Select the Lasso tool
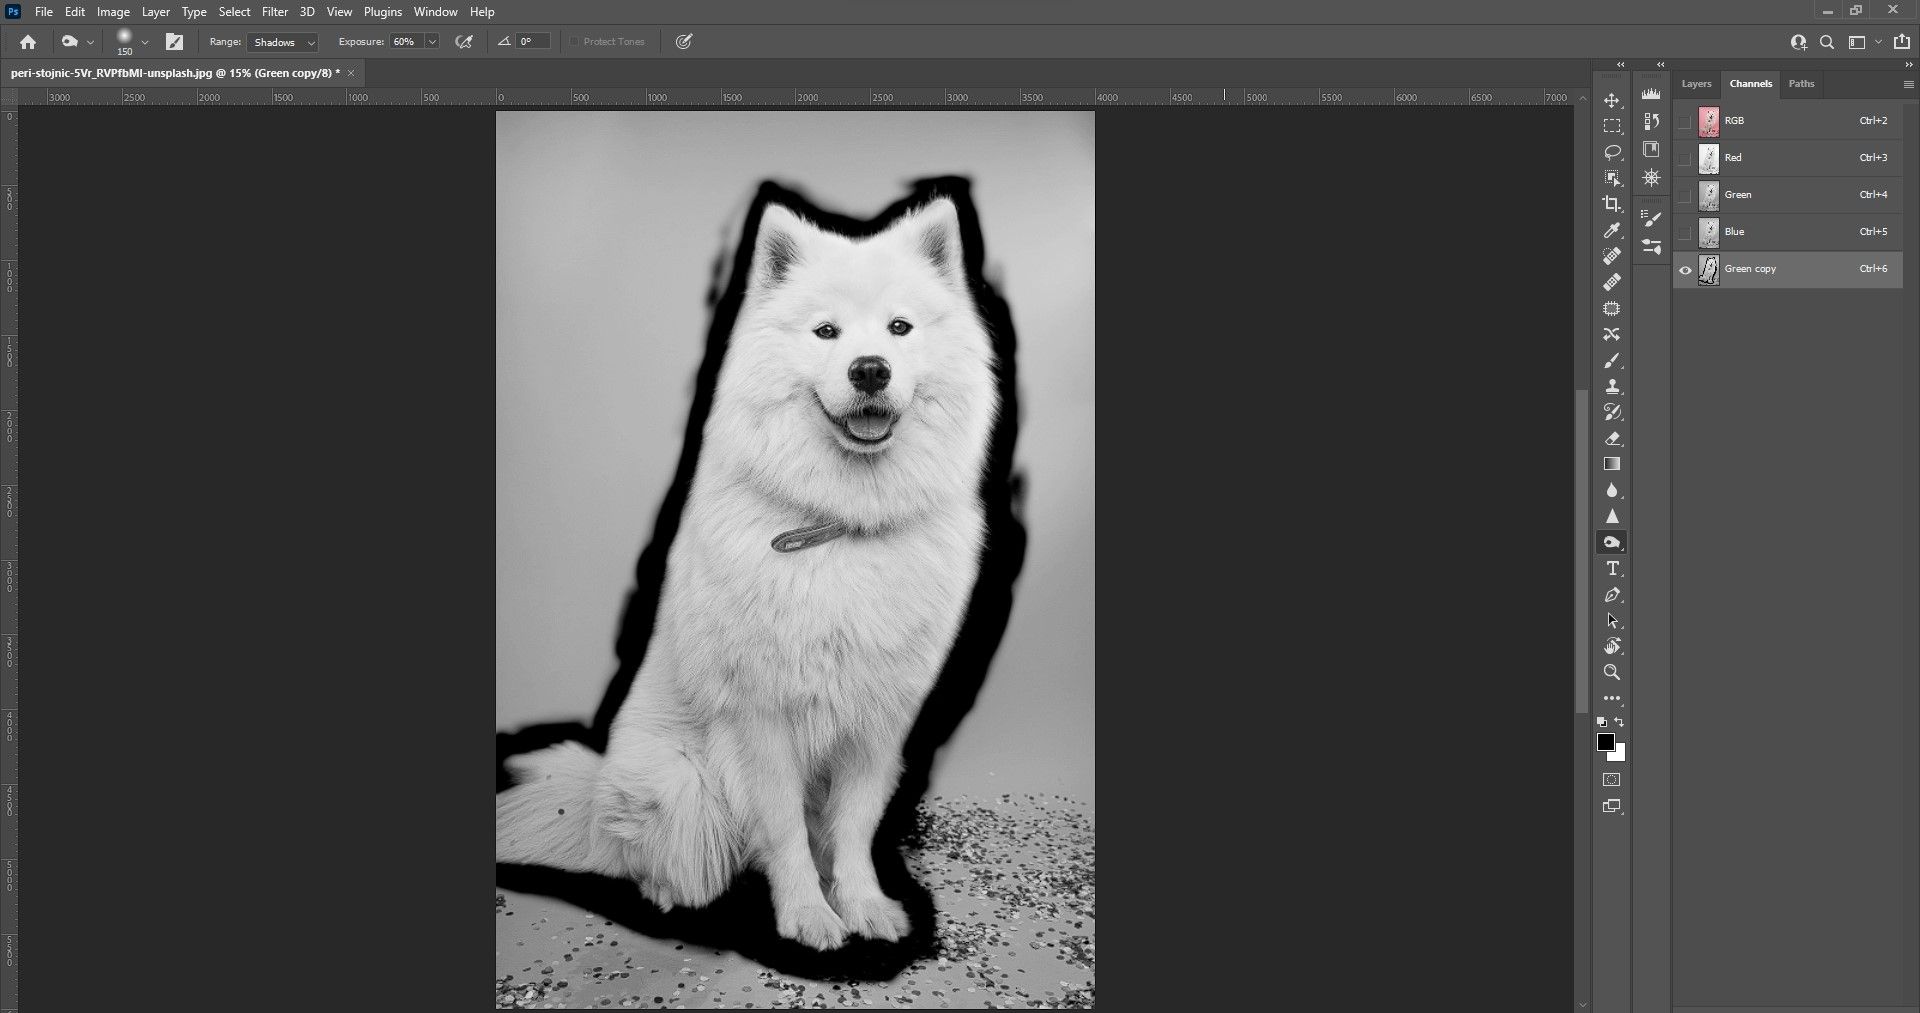1920x1013 pixels. (x=1611, y=152)
